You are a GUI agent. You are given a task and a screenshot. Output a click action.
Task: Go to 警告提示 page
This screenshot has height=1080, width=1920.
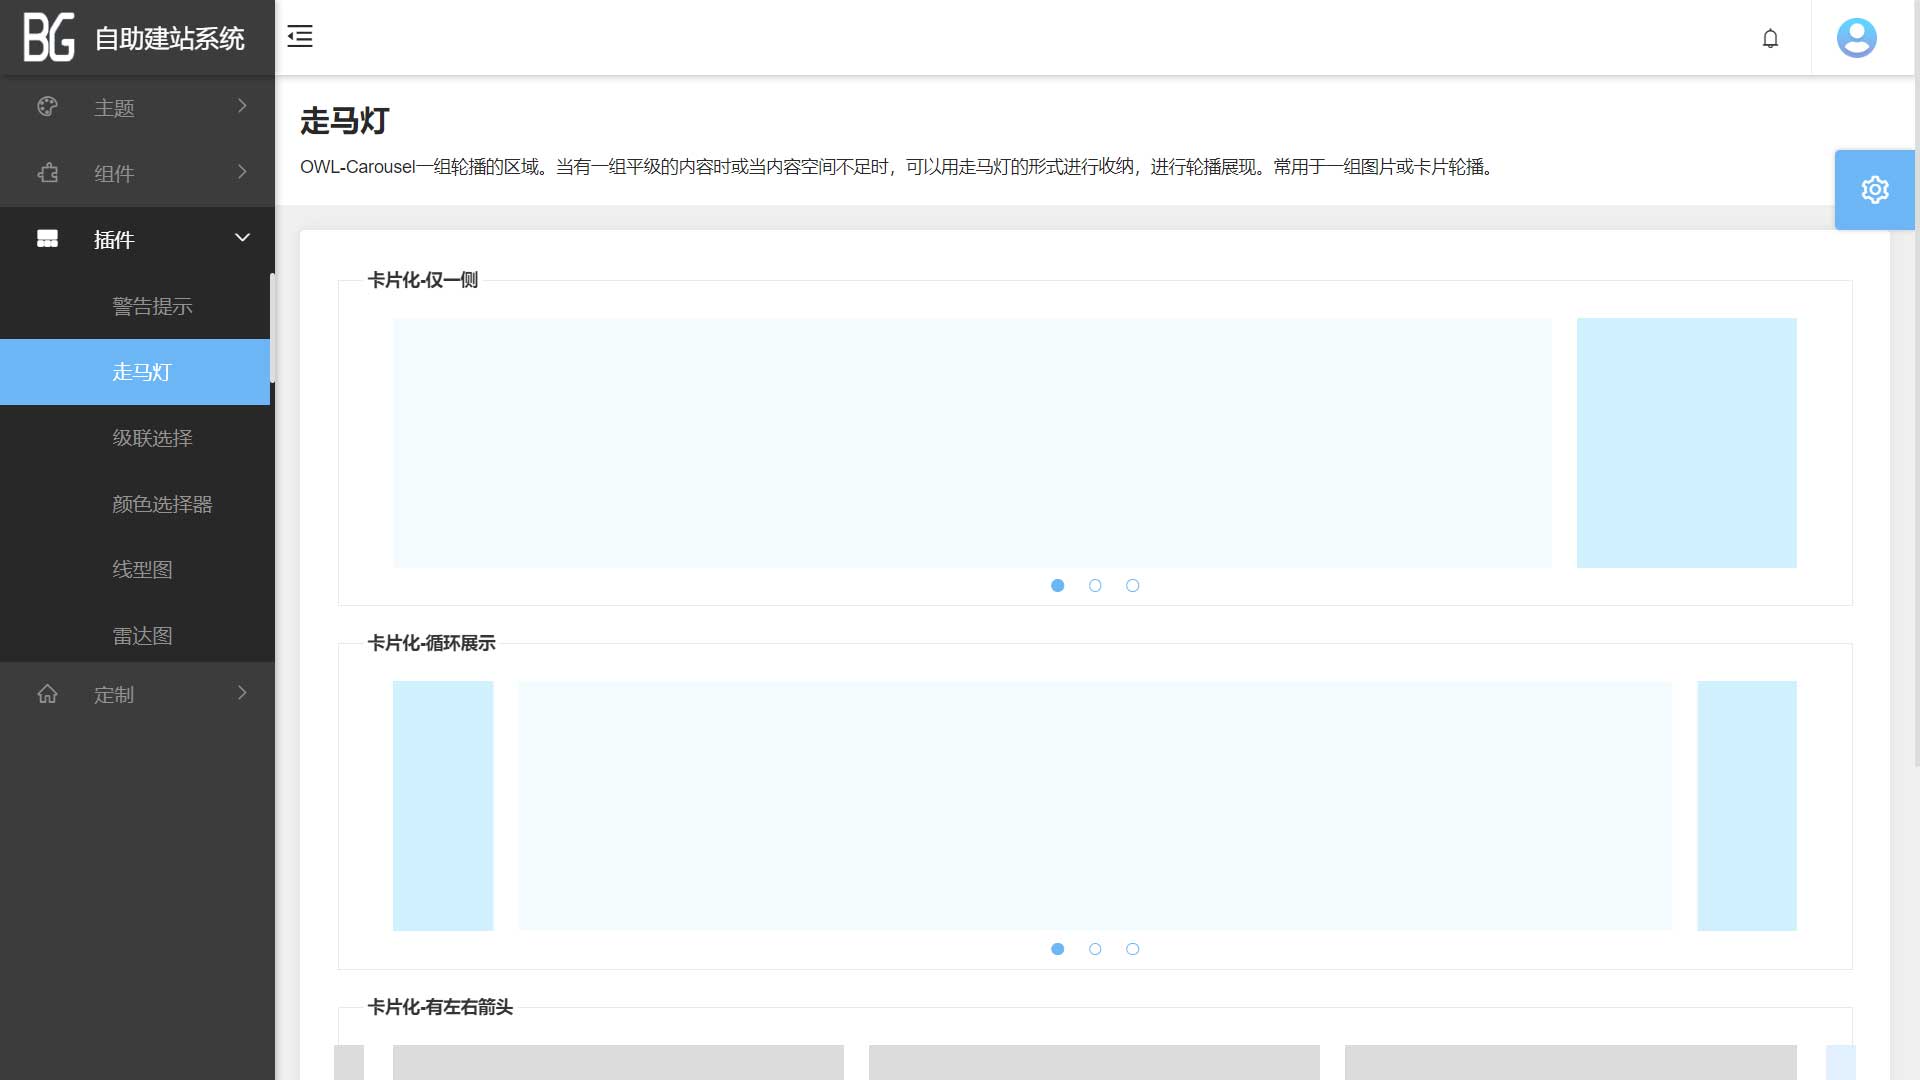tap(152, 306)
